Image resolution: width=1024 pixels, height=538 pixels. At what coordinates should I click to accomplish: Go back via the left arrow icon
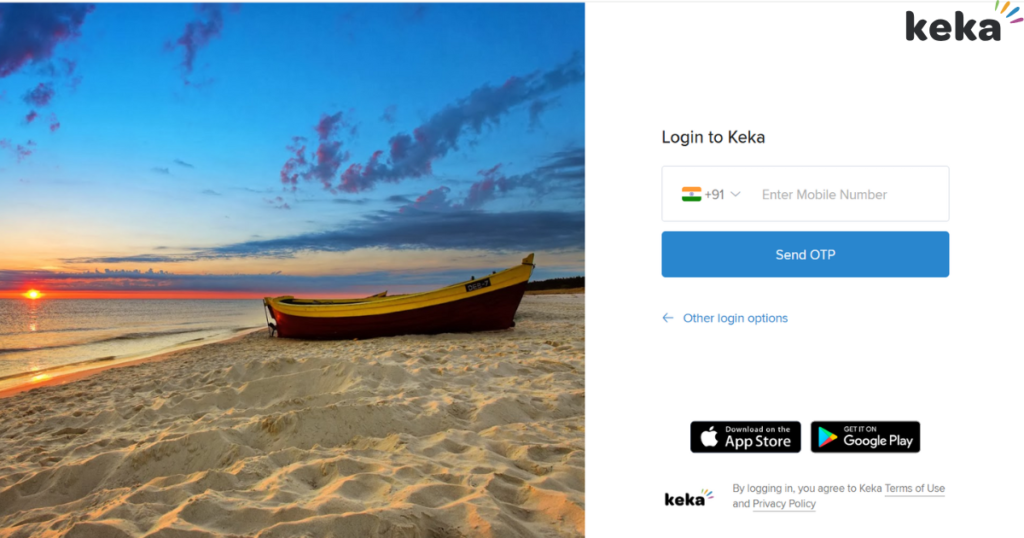tap(667, 318)
